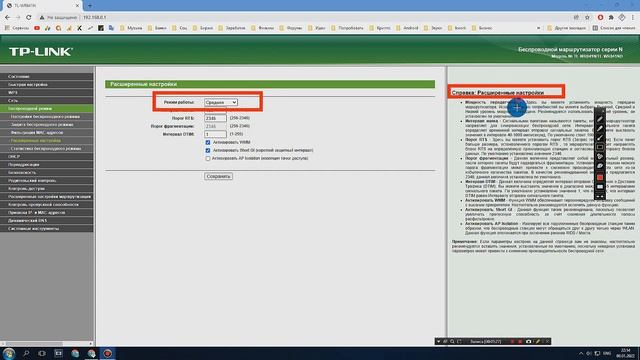Open Системные инструменты menu item
Image resolution: width=640 pixels, height=360 pixels.
(x=47, y=229)
